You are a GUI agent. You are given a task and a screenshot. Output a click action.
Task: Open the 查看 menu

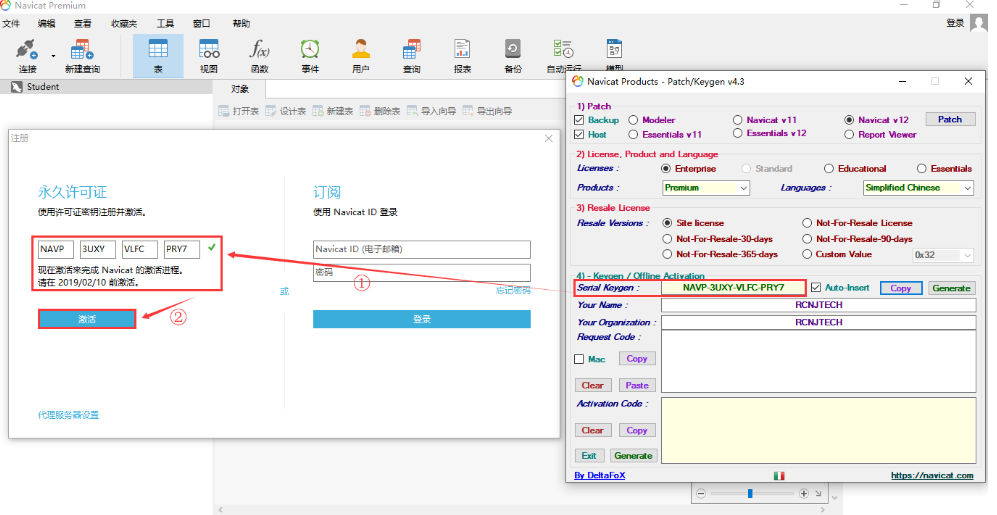(x=83, y=24)
